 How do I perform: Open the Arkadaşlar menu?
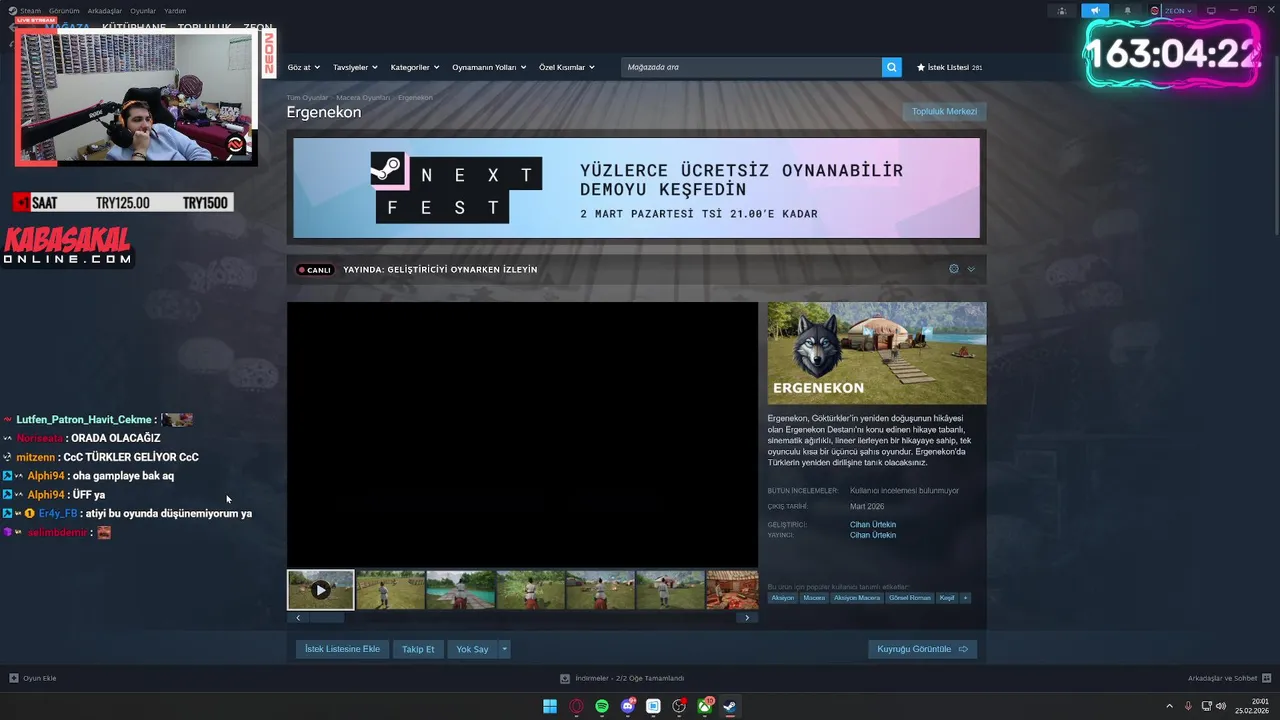pos(105,11)
